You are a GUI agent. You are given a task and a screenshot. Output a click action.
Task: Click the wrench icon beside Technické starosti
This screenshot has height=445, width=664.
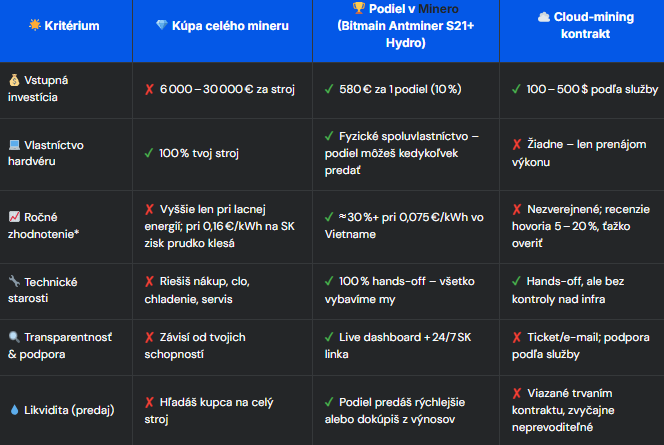coord(14,283)
